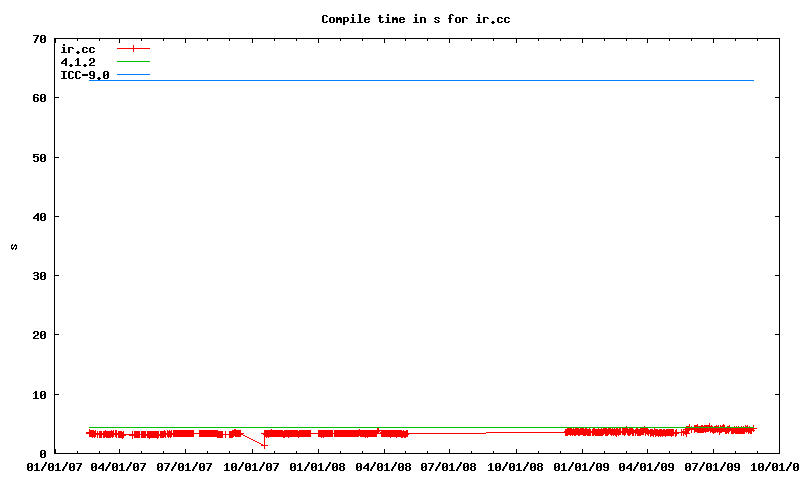The height and width of the screenshot is (480, 800).
Task: Select the 01/01/07 date on x-axis
Action: pyautogui.click(x=55, y=467)
